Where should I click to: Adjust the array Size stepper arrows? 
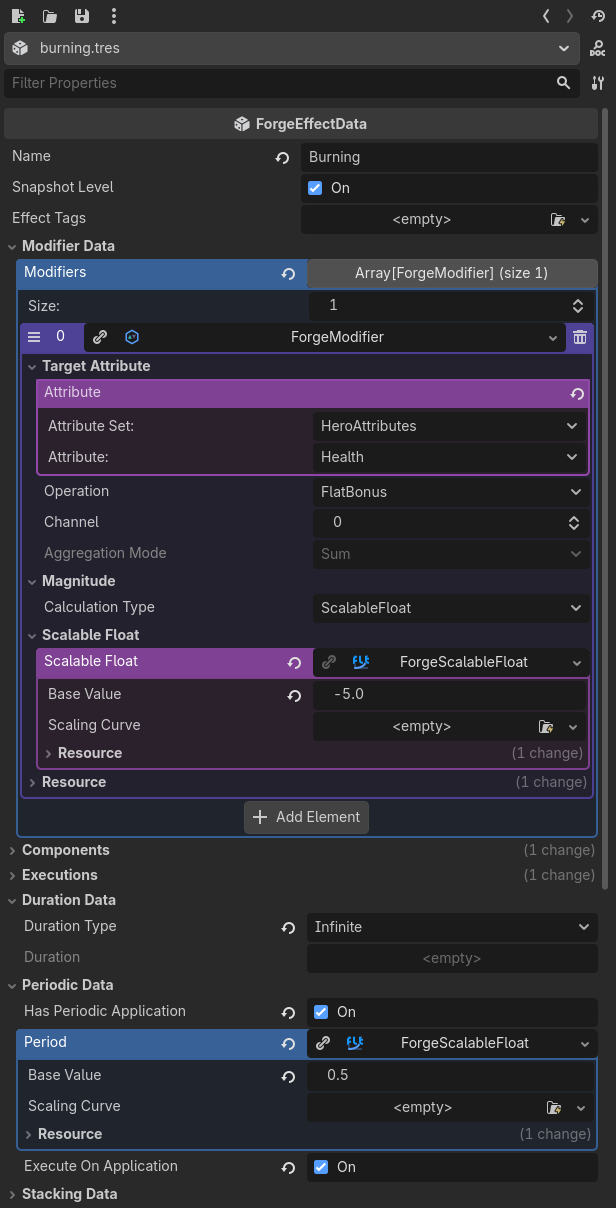(577, 306)
